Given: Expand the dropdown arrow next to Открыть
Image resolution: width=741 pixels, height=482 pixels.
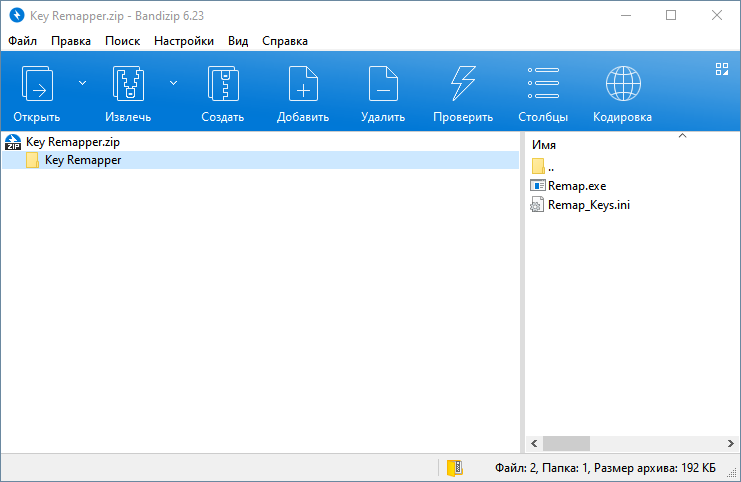Looking at the screenshot, I should click(x=82, y=83).
